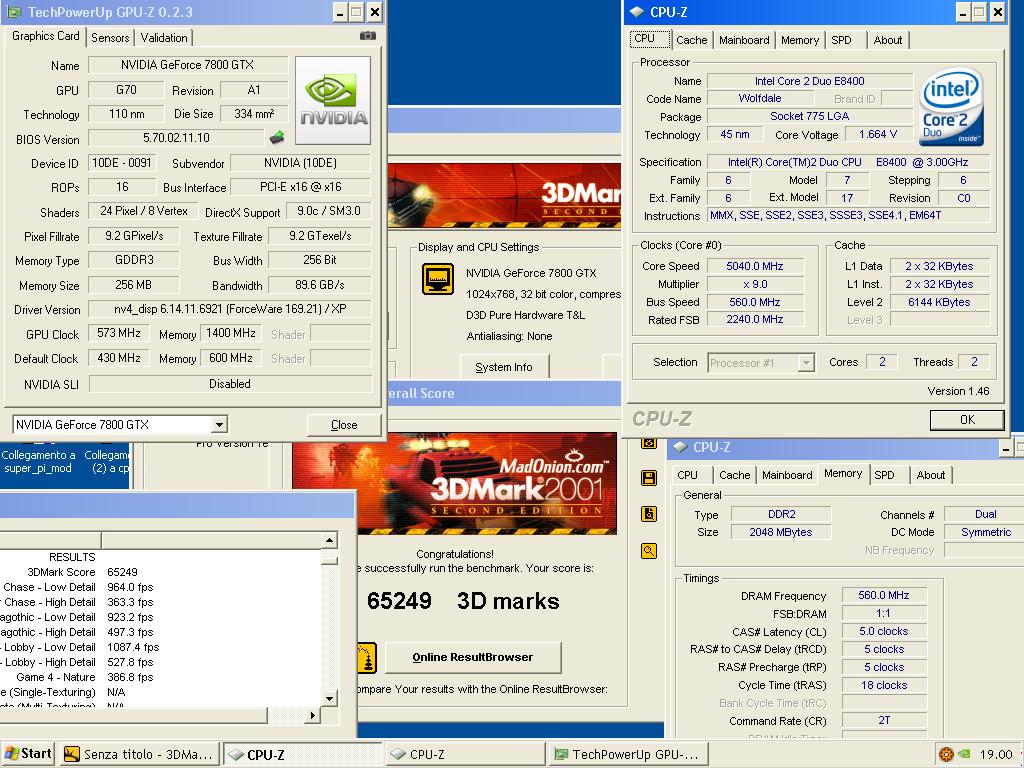Click the OK button in CPU-Z

tap(967, 419)
